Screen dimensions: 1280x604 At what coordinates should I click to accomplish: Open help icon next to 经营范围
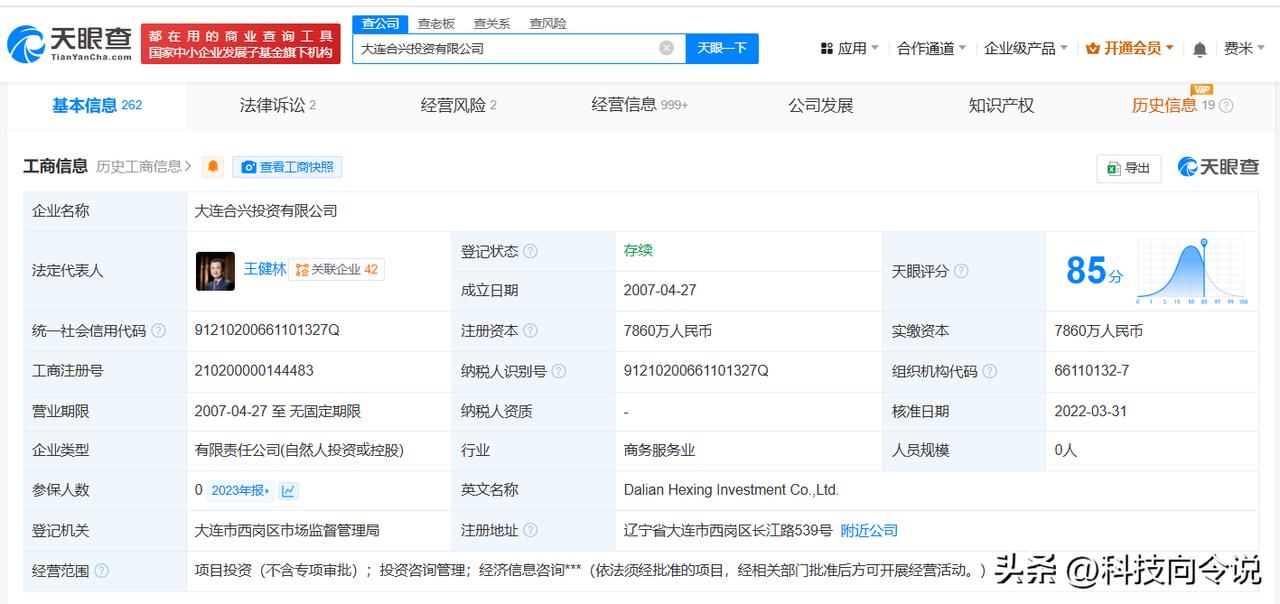pyautogui.click(x=101, y=571)
